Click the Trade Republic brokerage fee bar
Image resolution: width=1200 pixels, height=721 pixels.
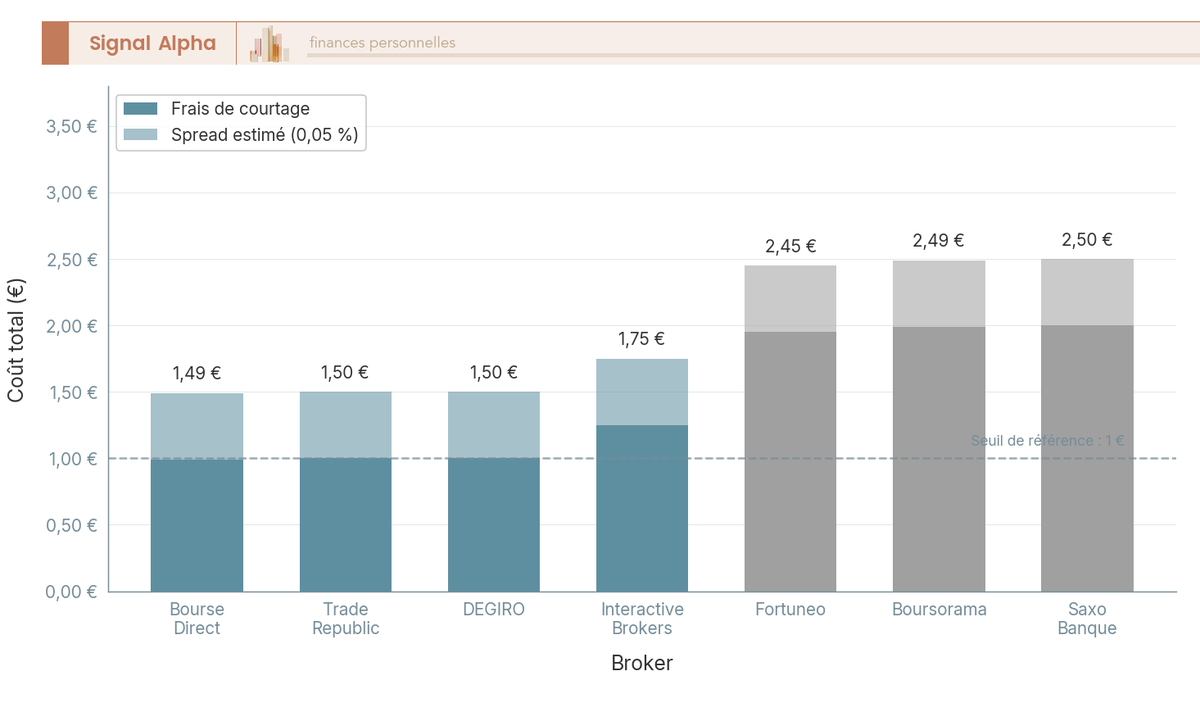pos(345,525)
